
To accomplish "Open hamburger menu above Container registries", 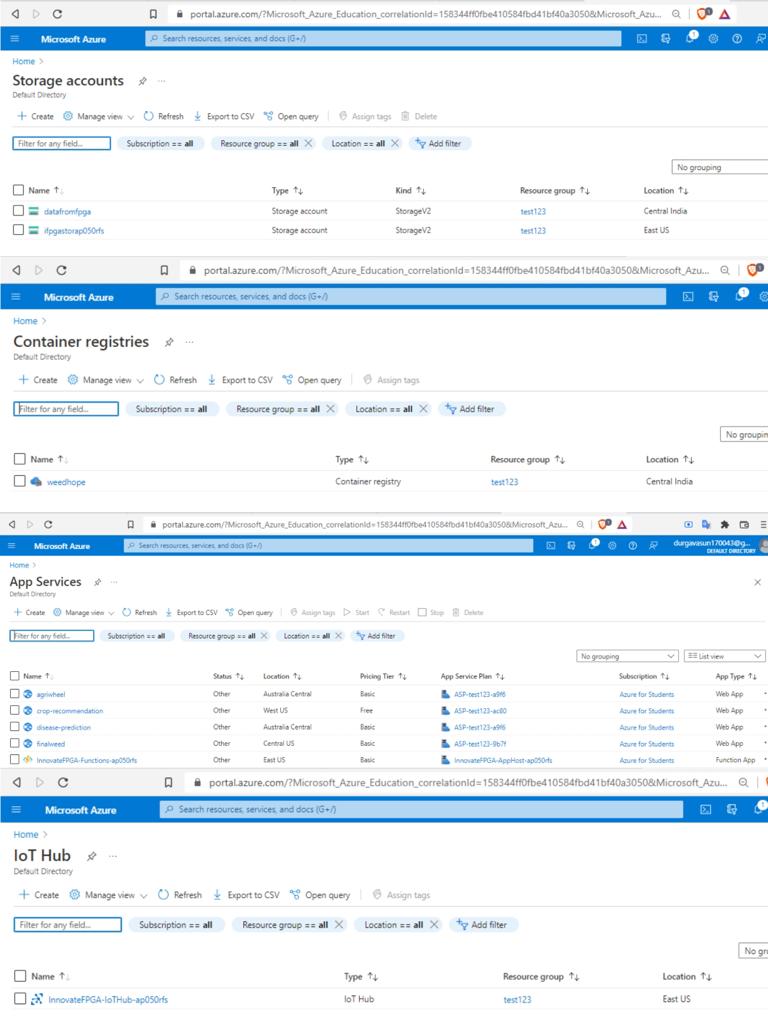I will pyautogui.click(x=16, y=296).
